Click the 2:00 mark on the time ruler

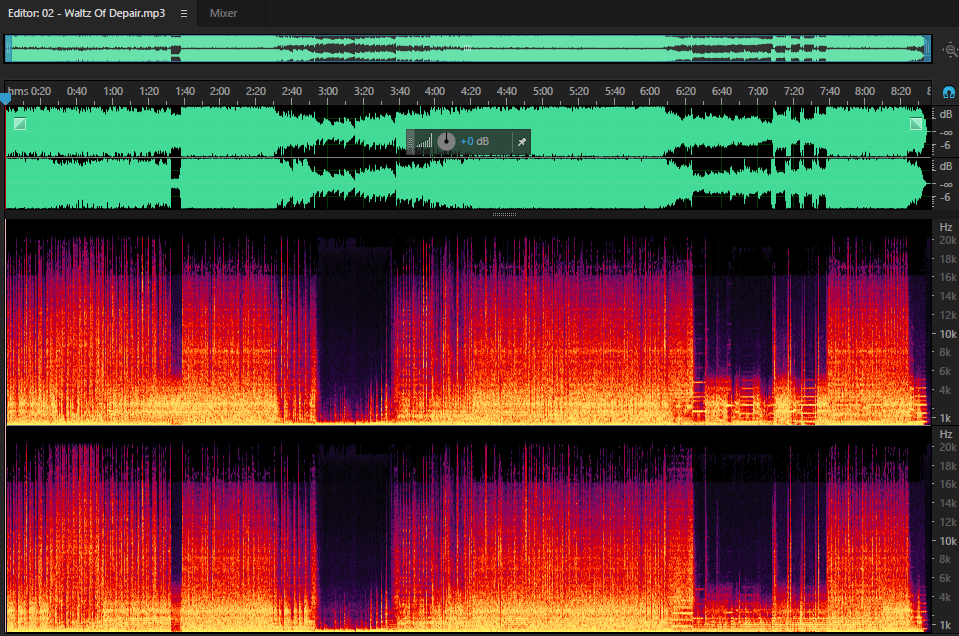pos(220,91)
